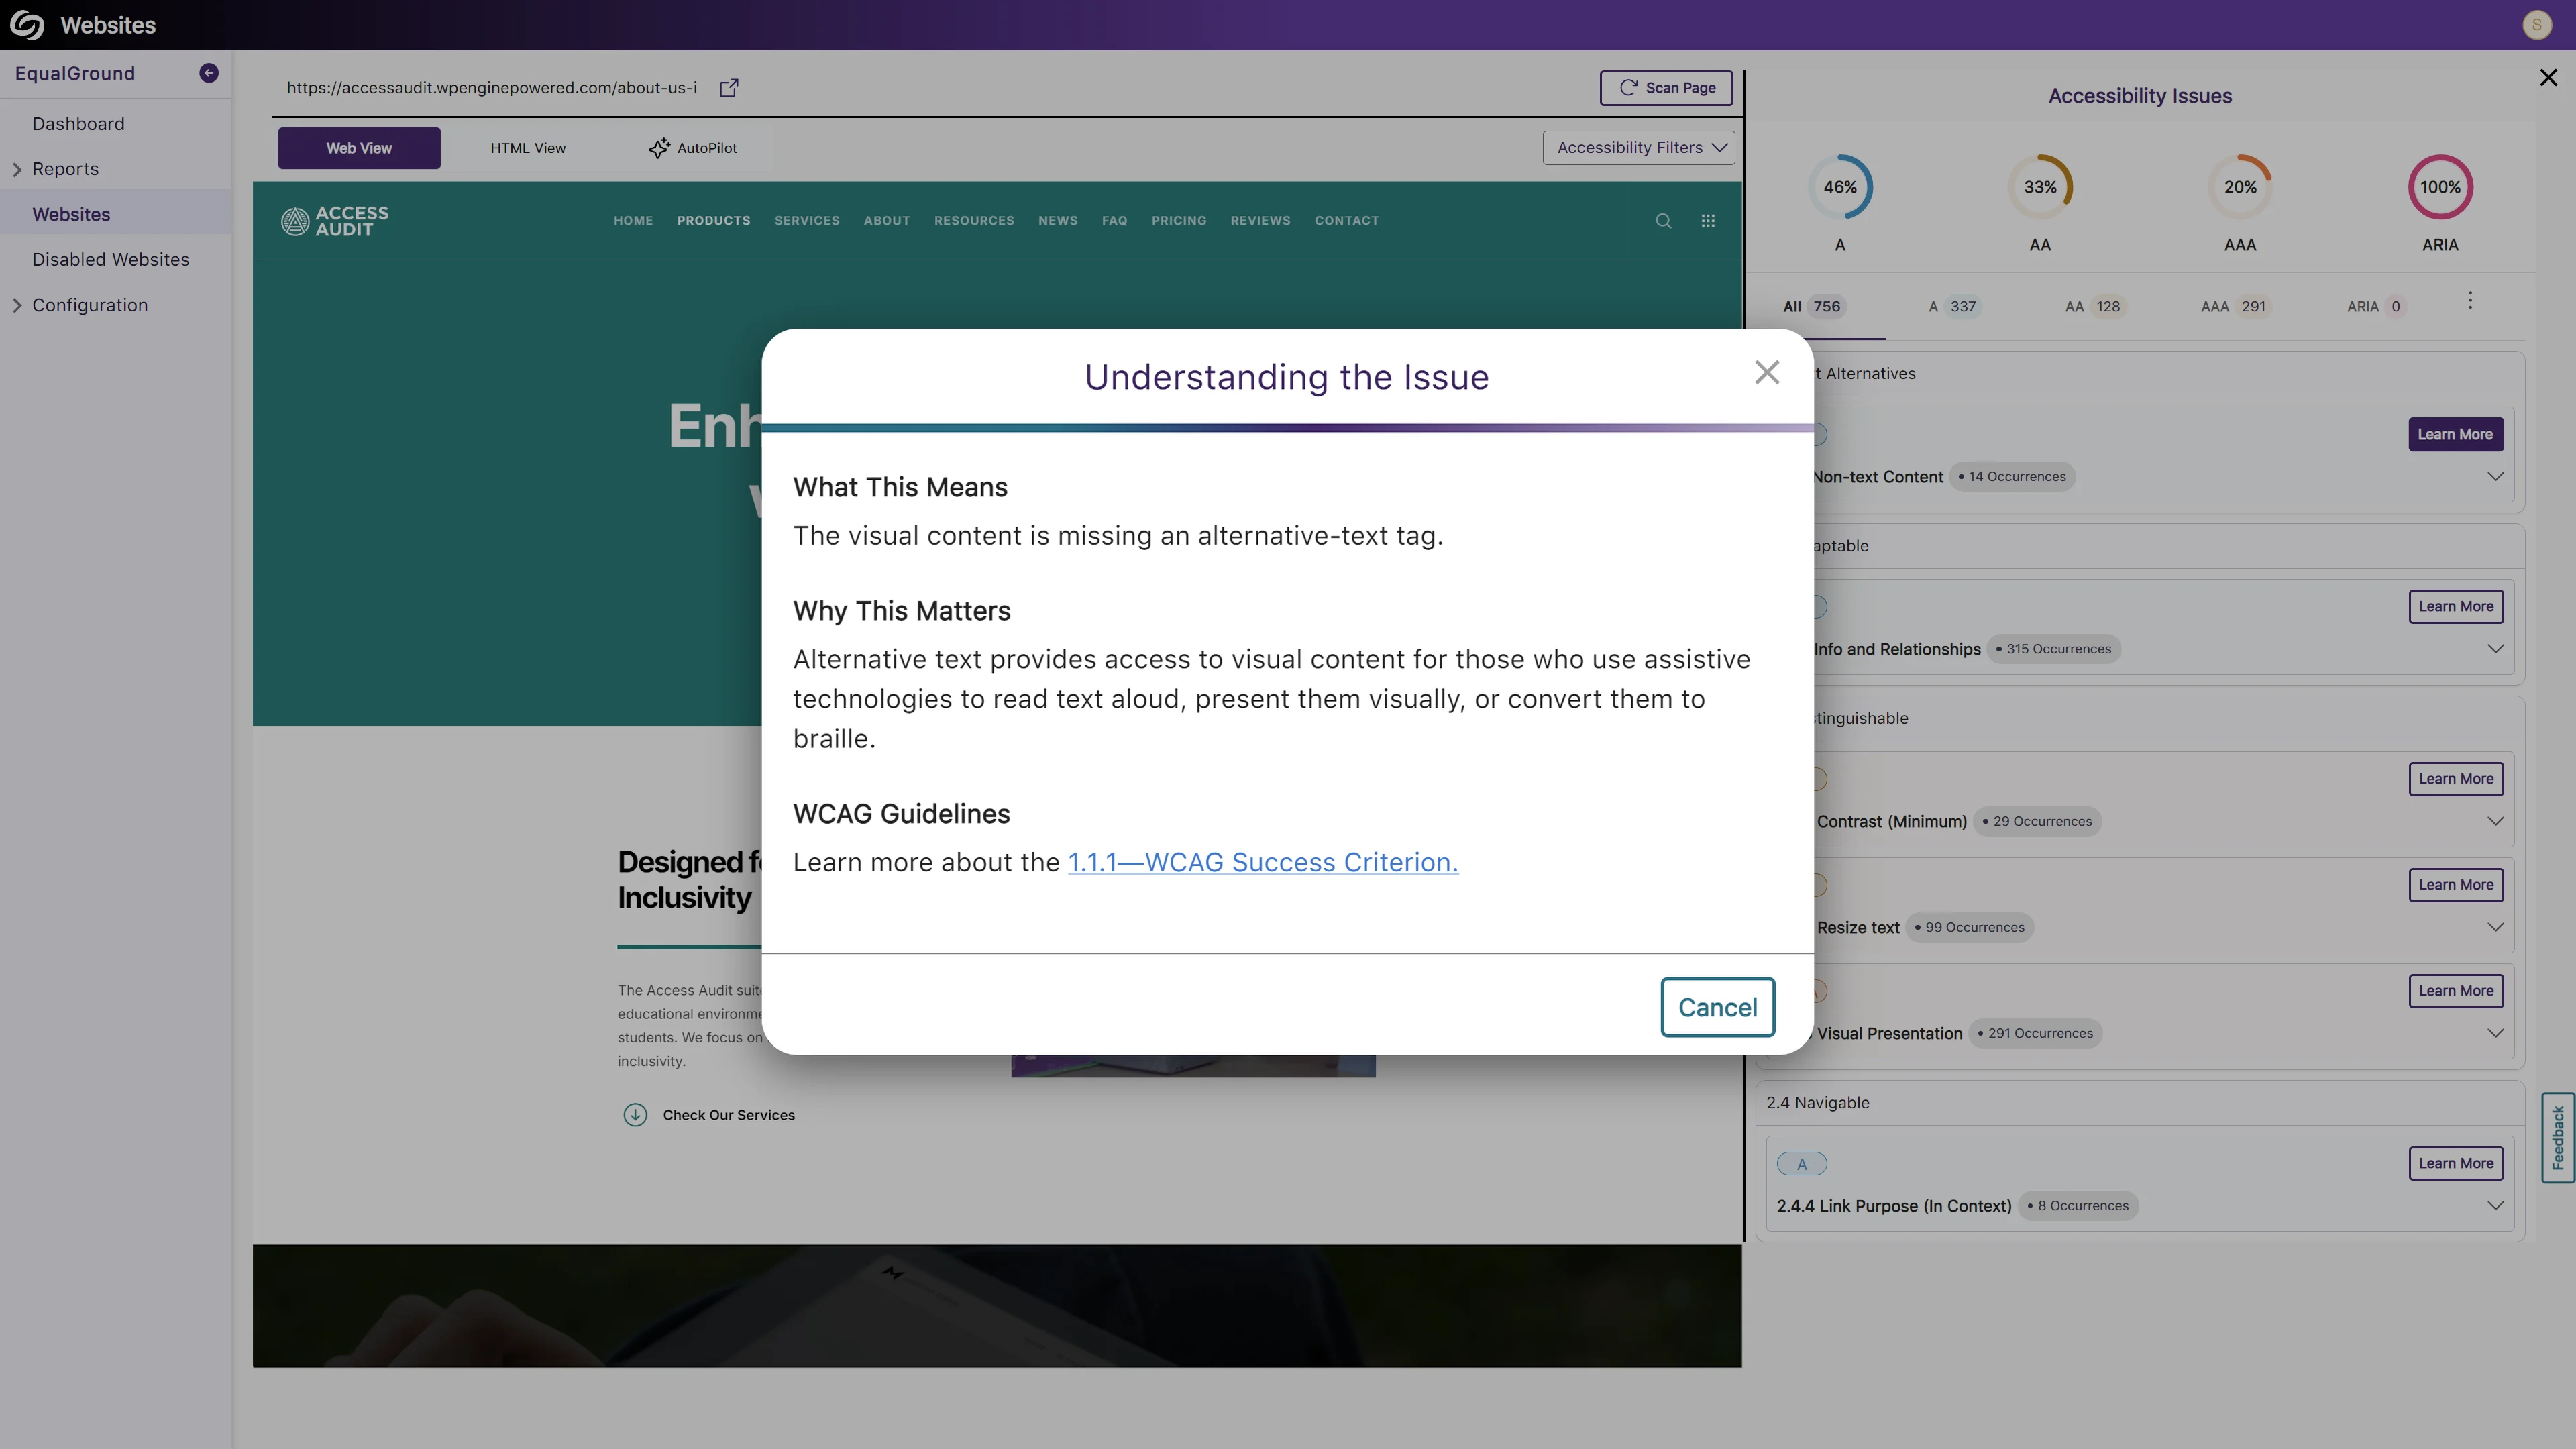The height and width of the screenshot is (1449, 2576).
Task: Click the 20% AAA compliance gauge
Action: coord(2240,187)
